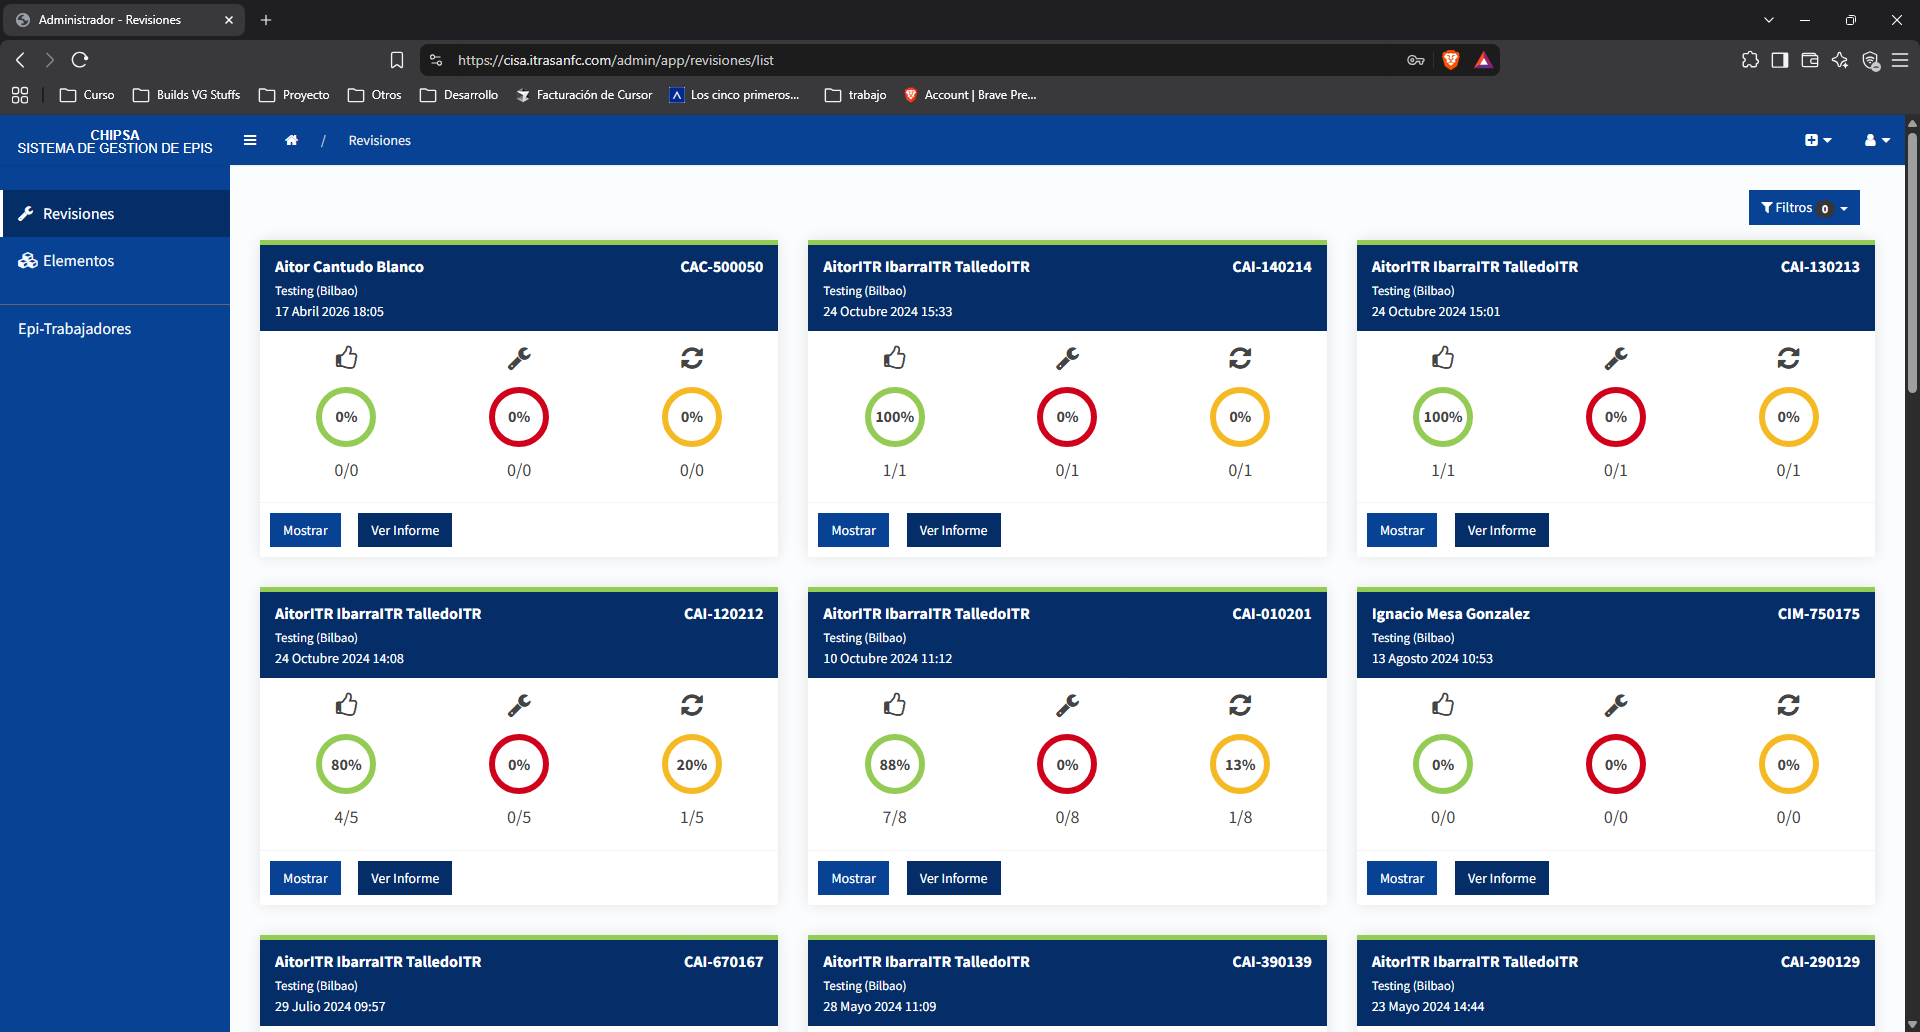
Task: Click wrench icon on CAI-010201 card
Action: pos(1067,705)
